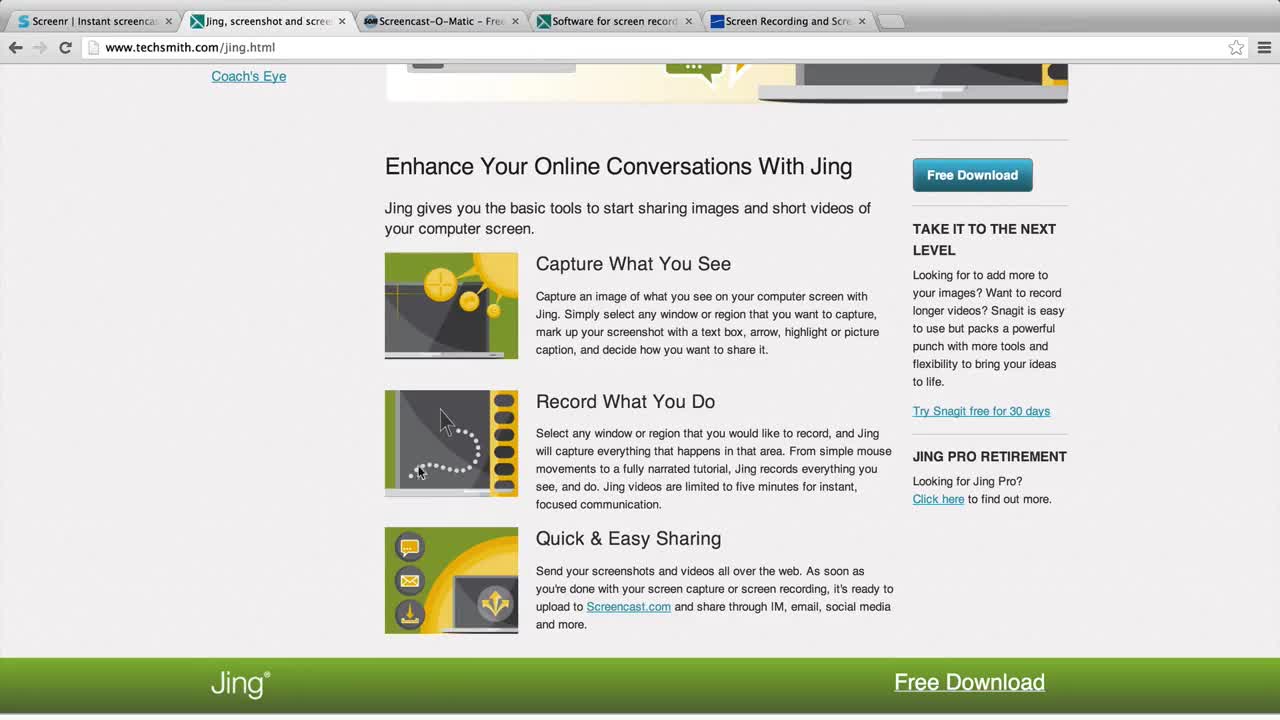1280x720 pixels.
Task: Open the Screencast-O-Matic tab
Action: [x=440, y=21]
